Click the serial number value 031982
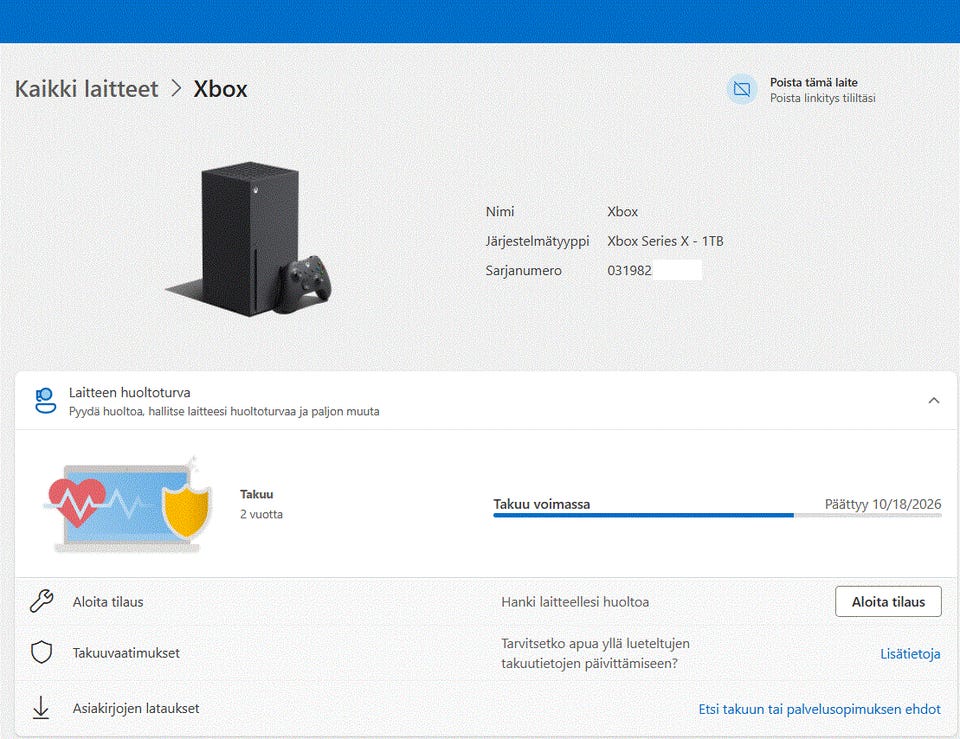This screenshot has width=960, height=739. click(x=629, y=271)
